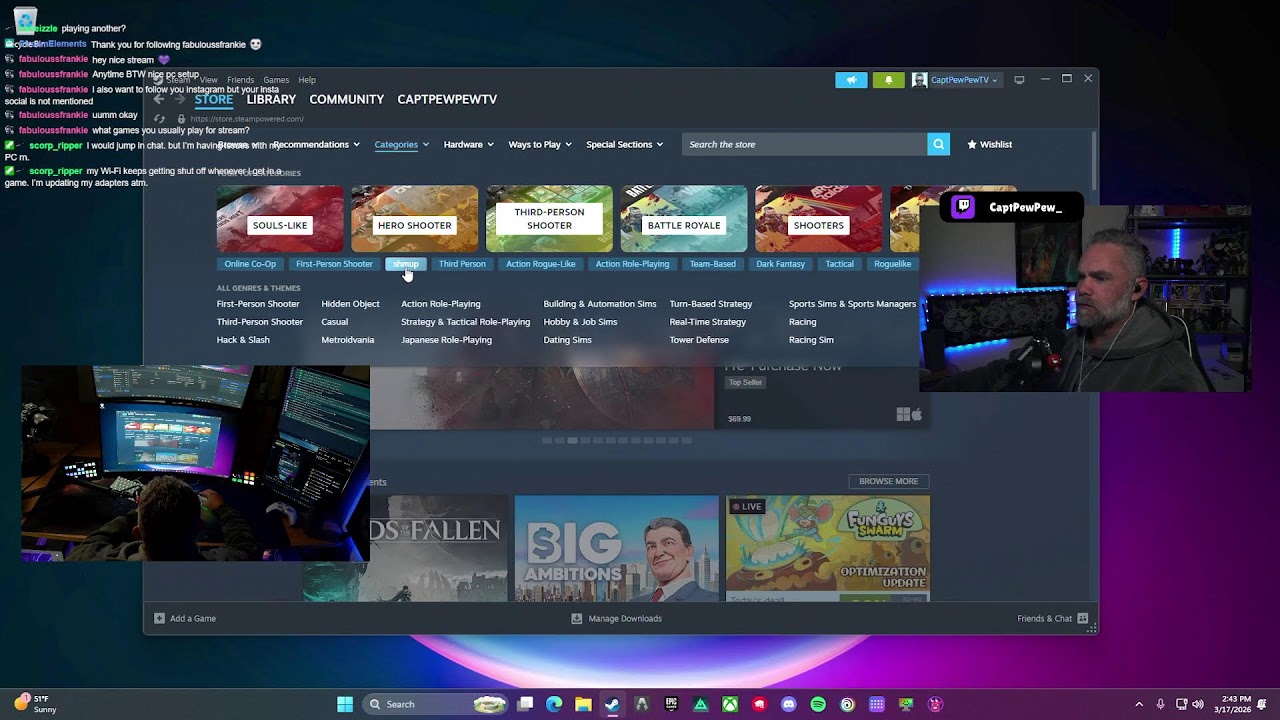
Task: Click the monitor icon in Steam title bar
Action: [1019, 80]
